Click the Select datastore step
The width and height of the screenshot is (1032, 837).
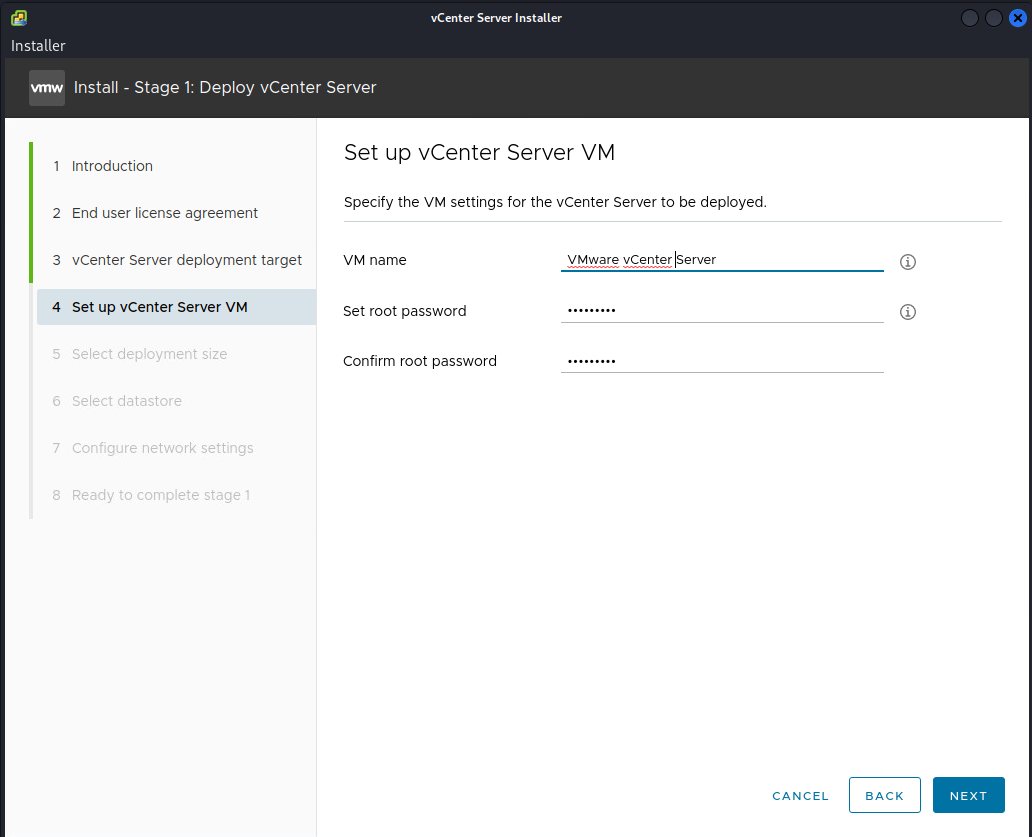126,401
